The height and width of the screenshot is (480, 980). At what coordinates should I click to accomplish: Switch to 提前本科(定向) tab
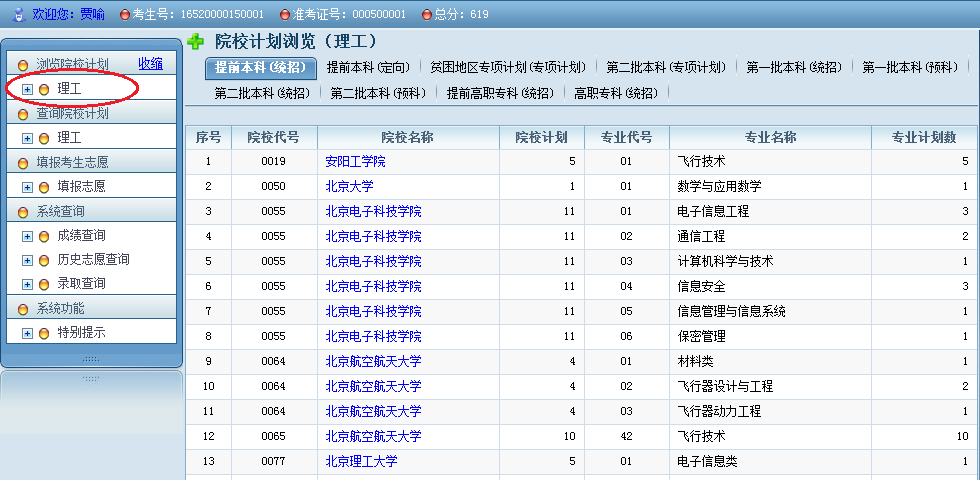click(x=368, y=68)
